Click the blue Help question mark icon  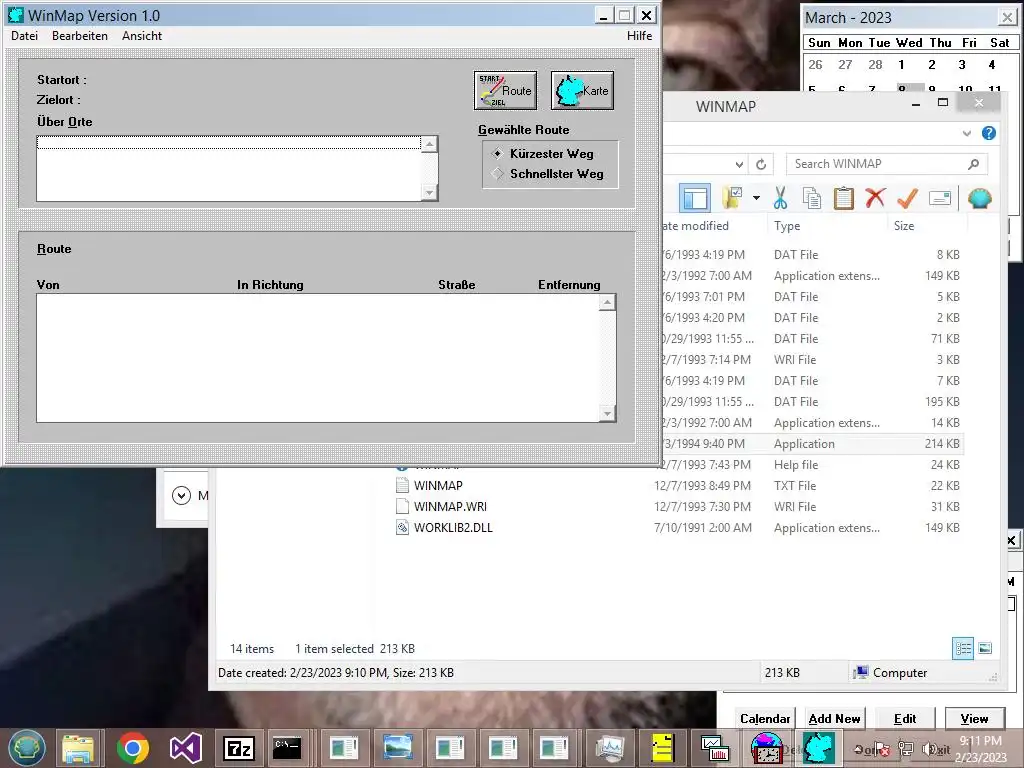pos(989,133)
